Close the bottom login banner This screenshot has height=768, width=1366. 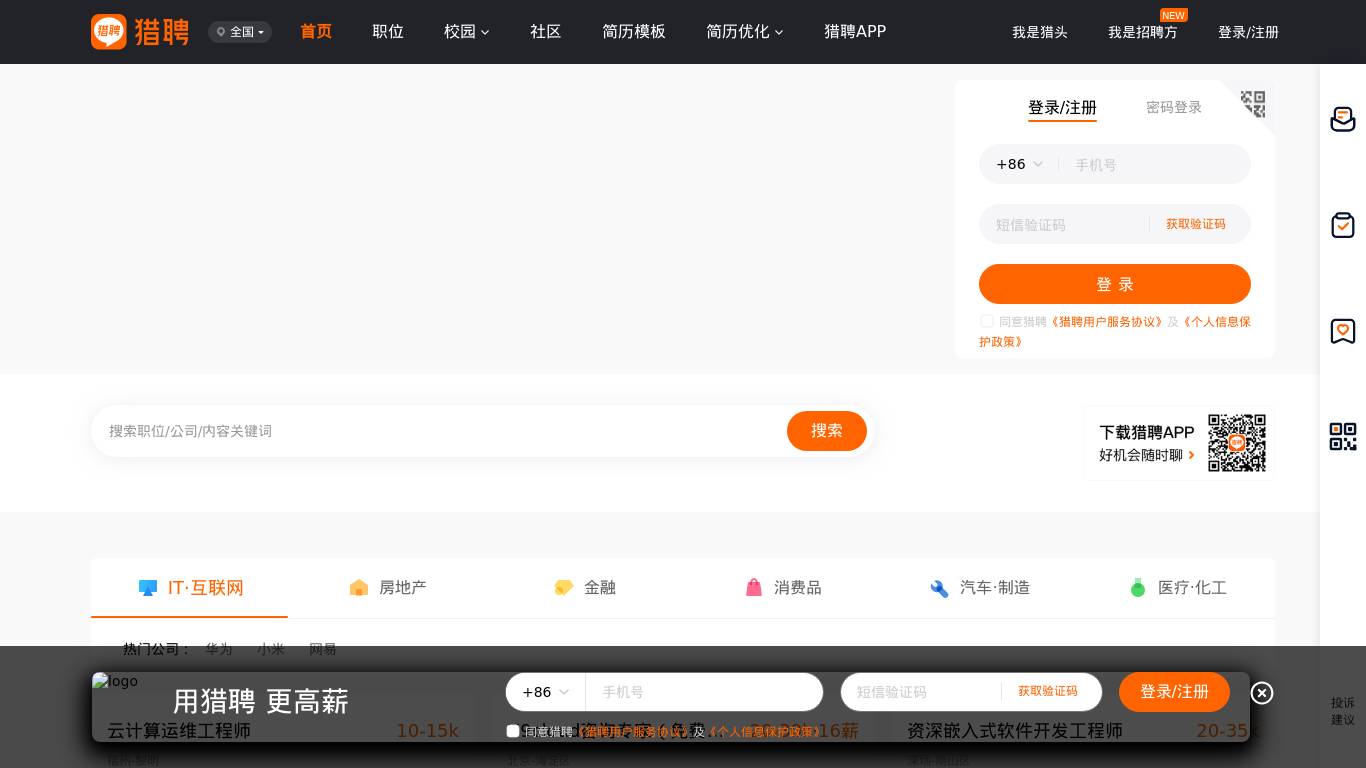1262,693
